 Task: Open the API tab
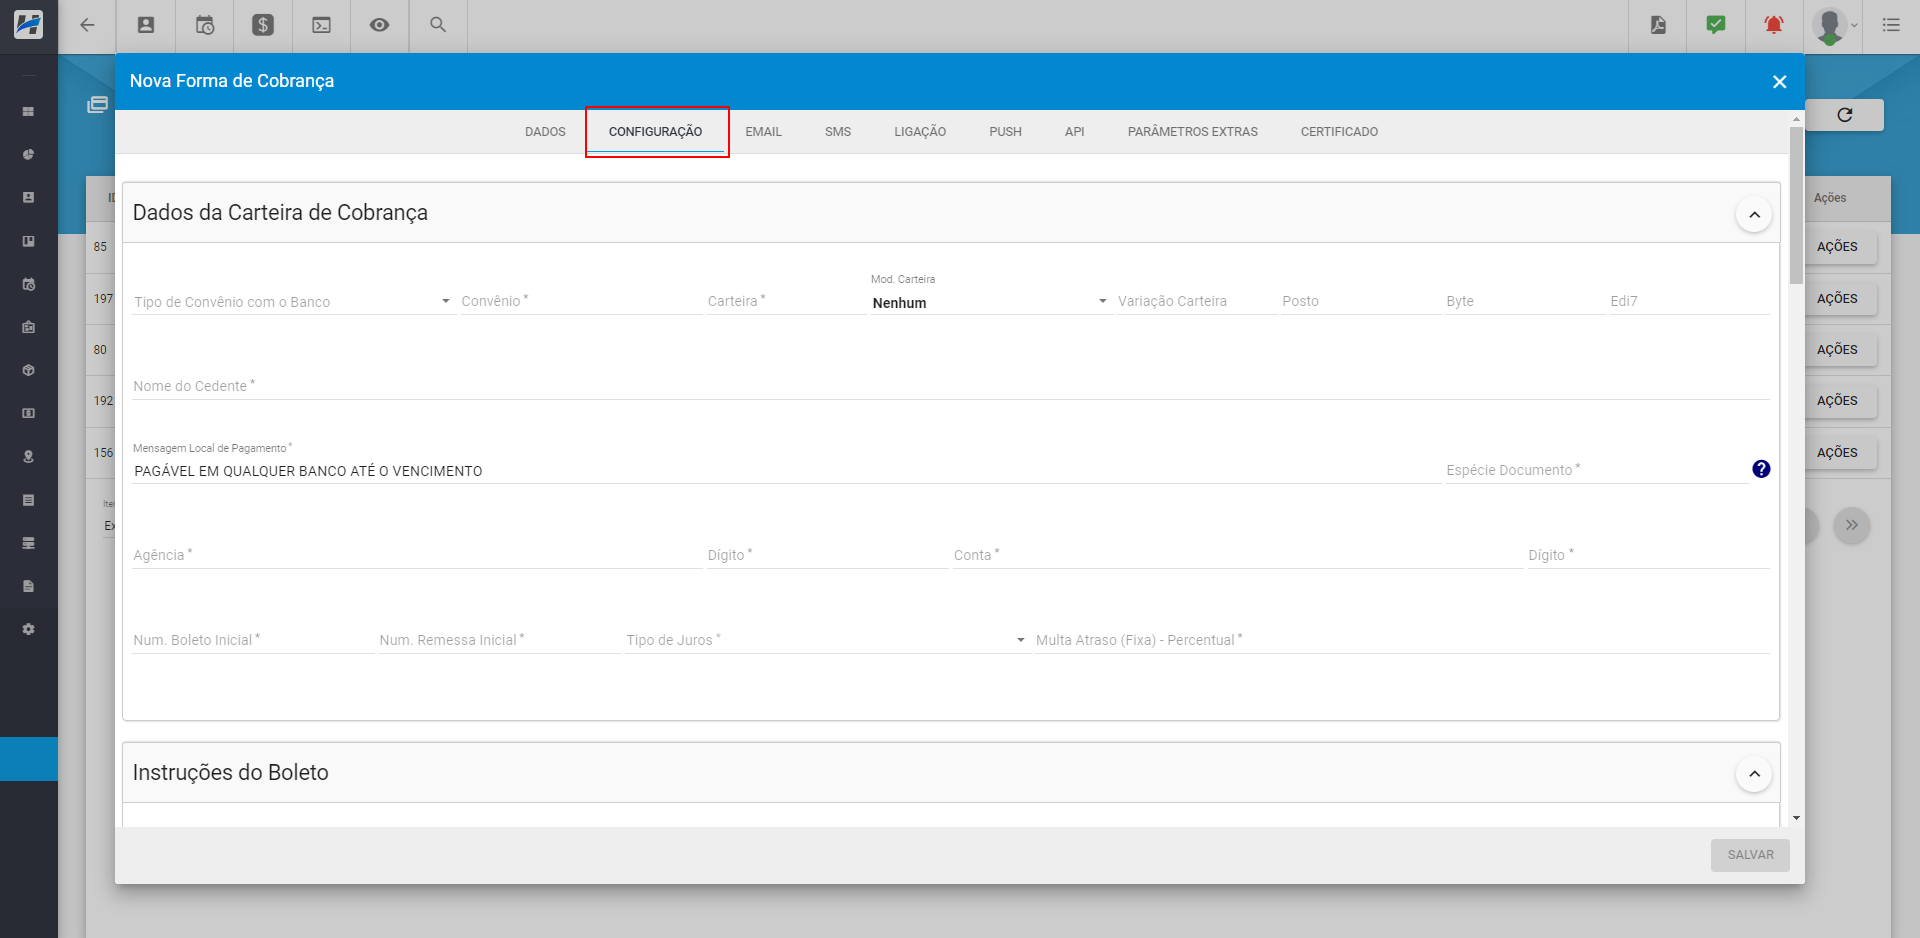(1074, 132)
